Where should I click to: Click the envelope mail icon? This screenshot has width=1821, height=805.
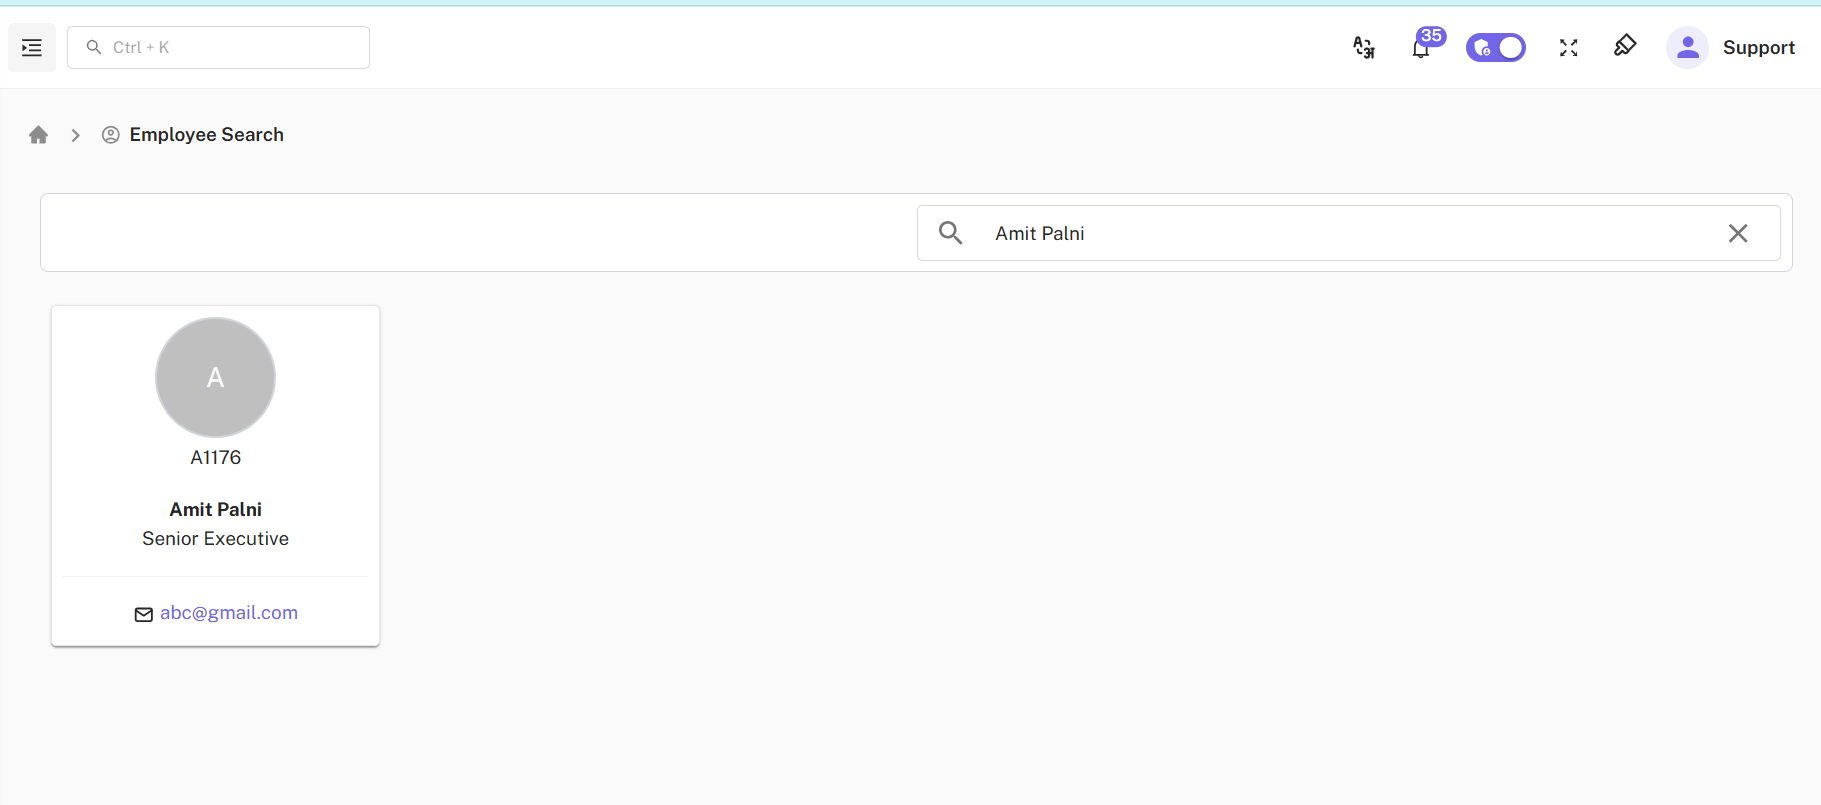(x=144, y=614)
